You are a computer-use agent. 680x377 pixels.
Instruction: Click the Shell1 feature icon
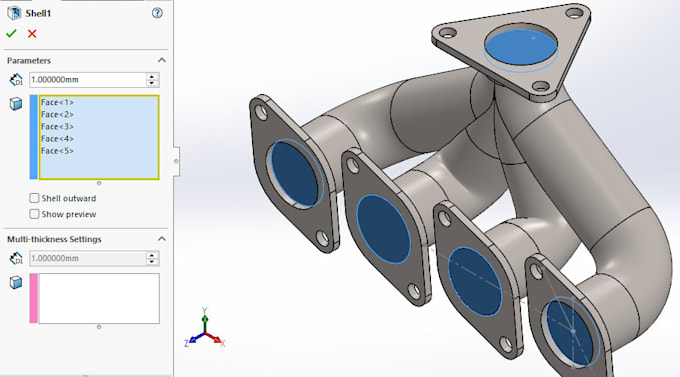point(14,13)
